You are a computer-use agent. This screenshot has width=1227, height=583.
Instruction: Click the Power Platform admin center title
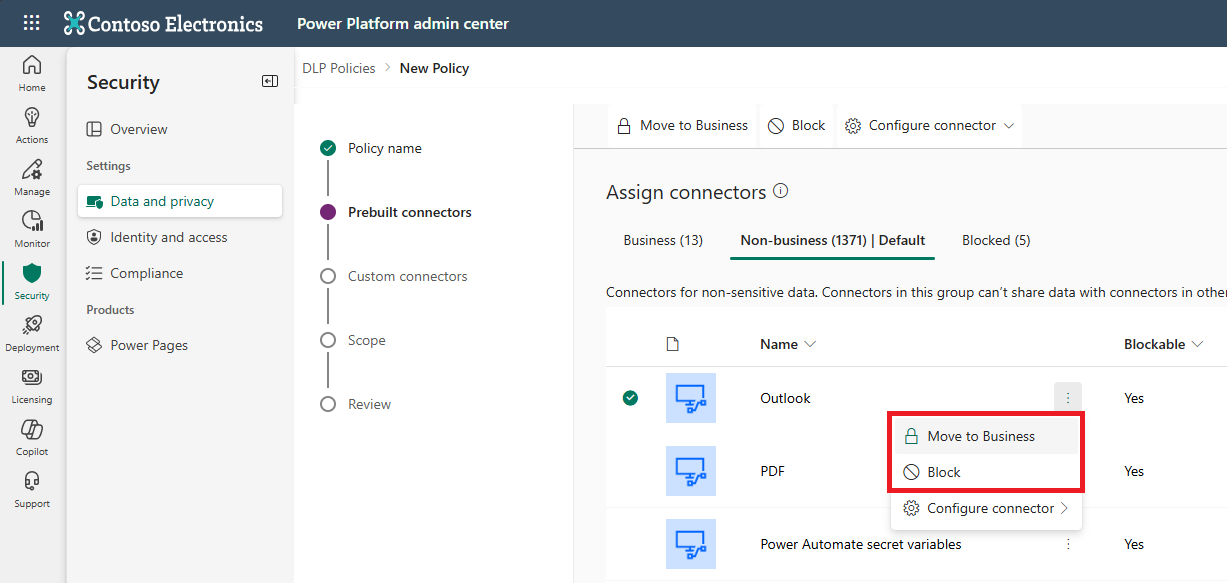(x=403, y=23)
